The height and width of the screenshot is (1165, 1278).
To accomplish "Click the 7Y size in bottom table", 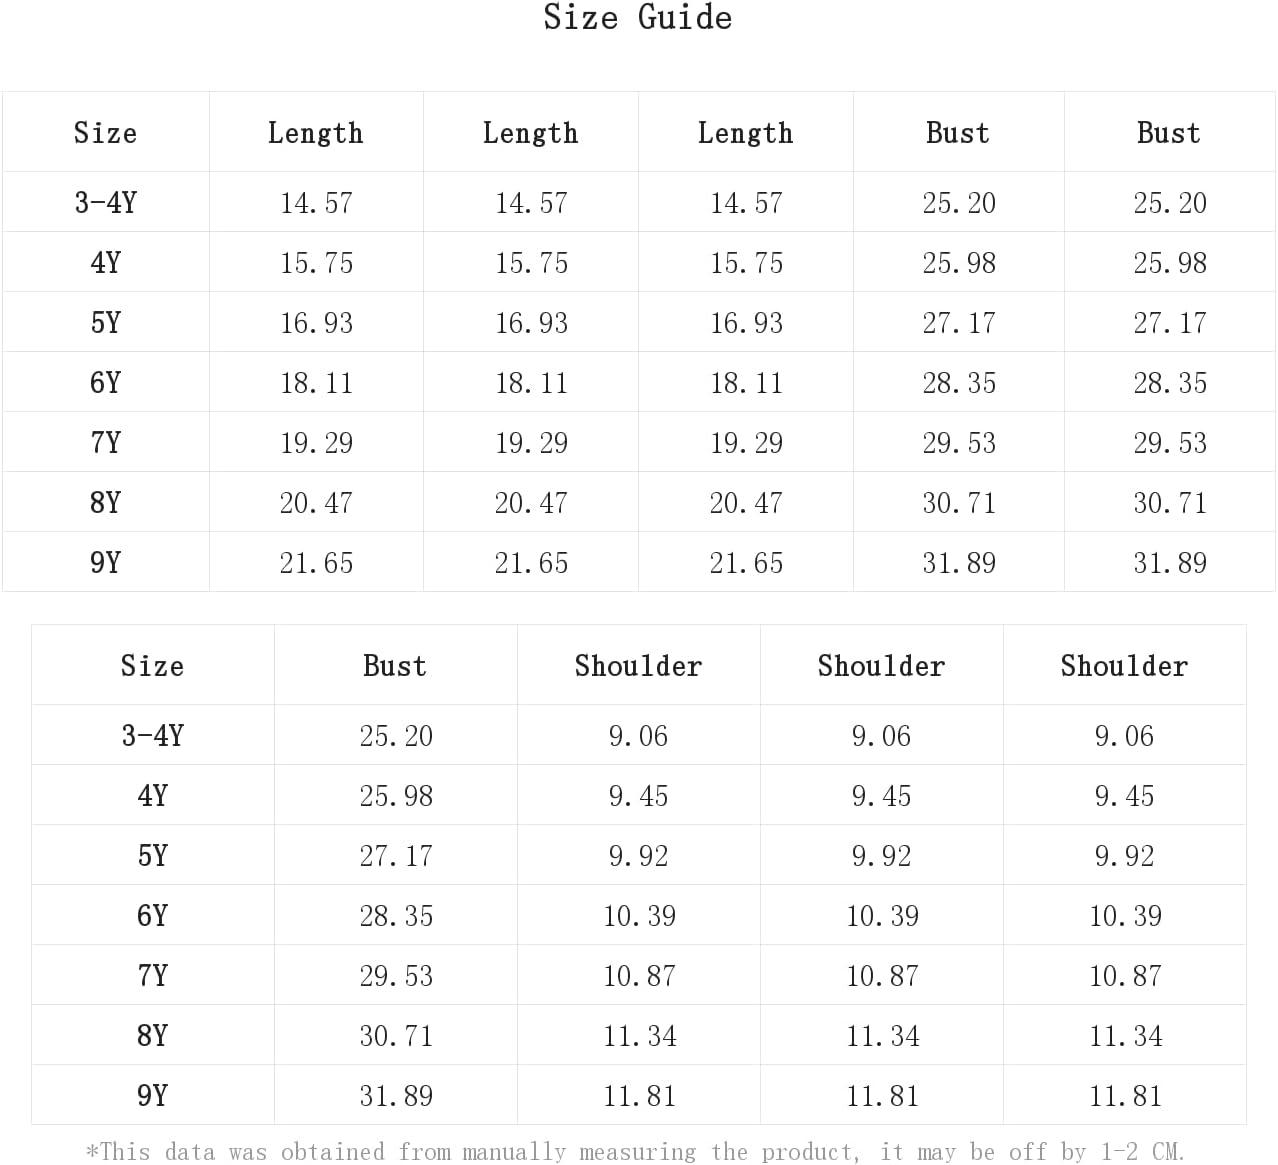I will (x=152, y=975).
